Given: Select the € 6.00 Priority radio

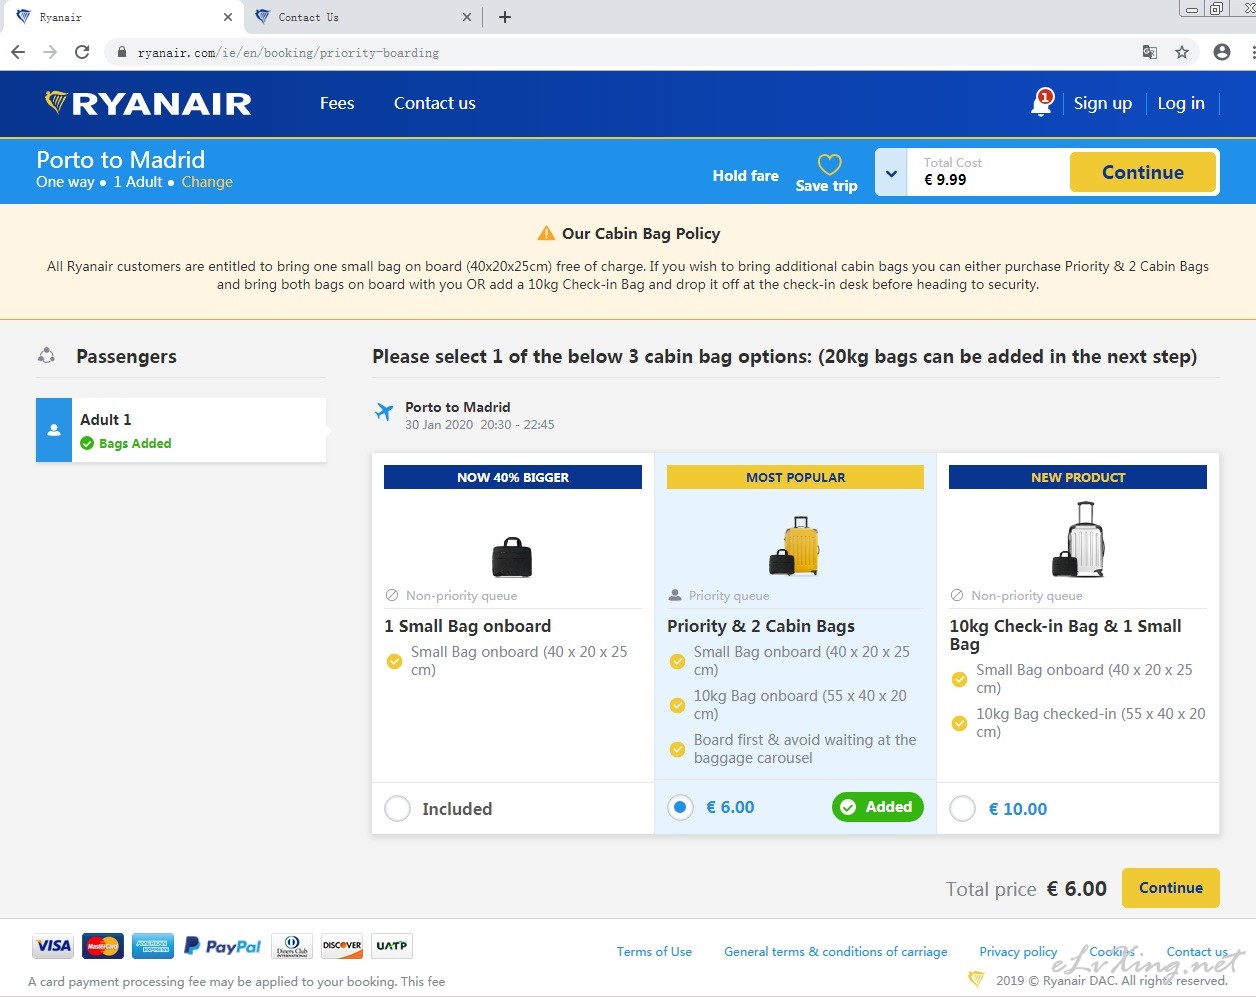Looking at the screenshot, I should coord(680,807).
